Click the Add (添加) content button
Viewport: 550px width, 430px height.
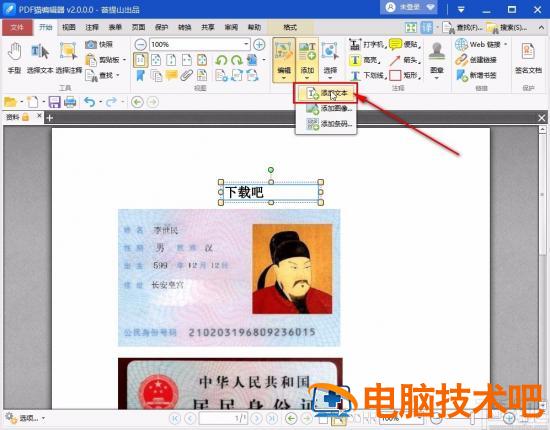click(x=307, y=60)
